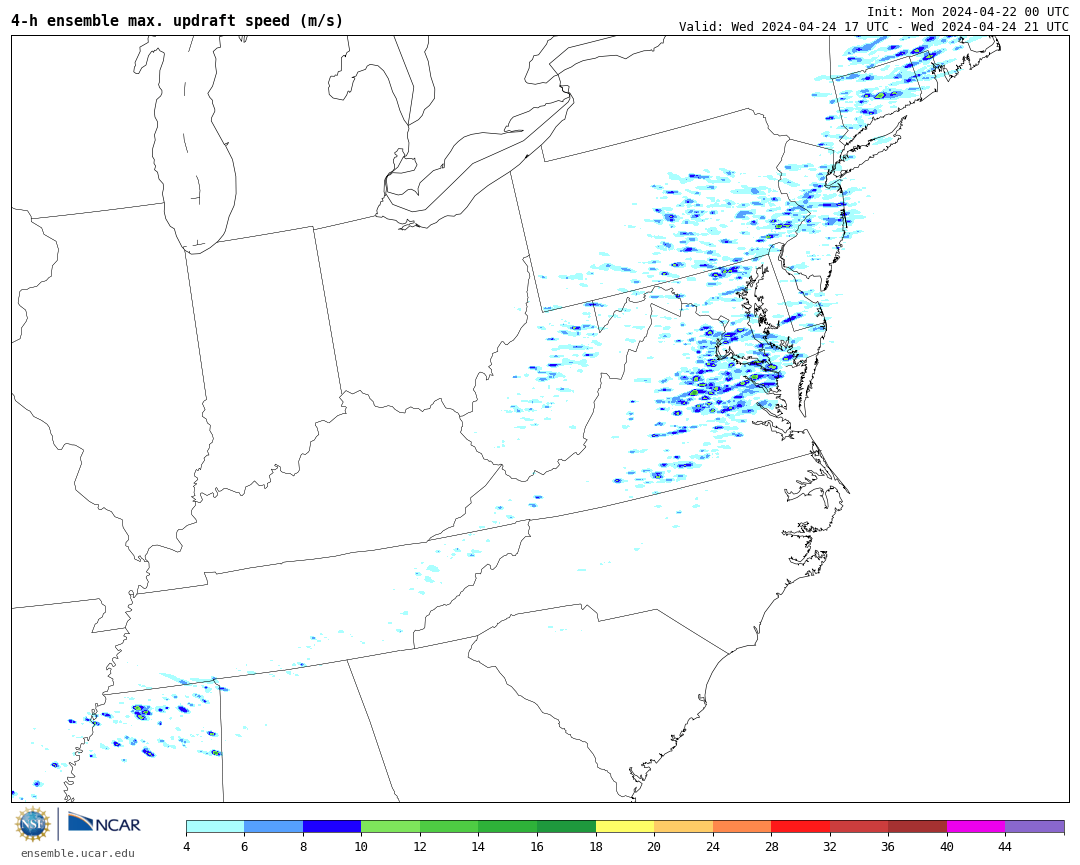Click the colorbar label '36'
The height and width of the screenshot is (865, 1080).
pyautogui.click(x=889, y=846)
